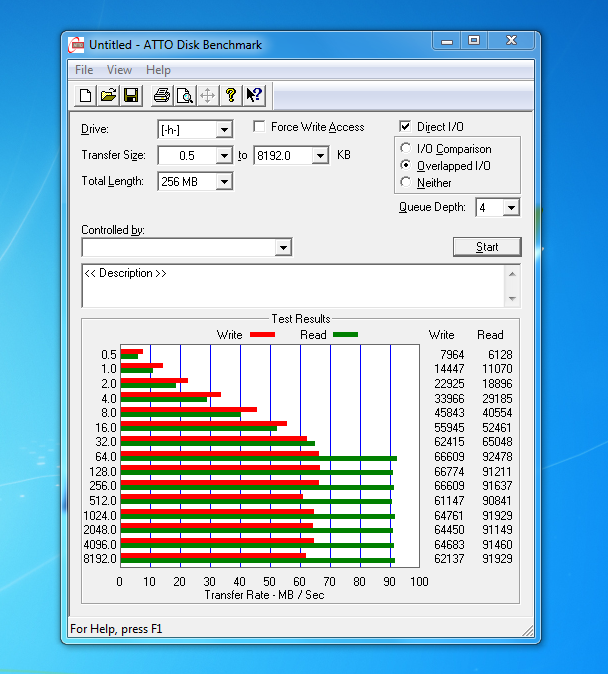Open the File menu
This screenshot has width=608, height=674.
[x=84, y=70]
